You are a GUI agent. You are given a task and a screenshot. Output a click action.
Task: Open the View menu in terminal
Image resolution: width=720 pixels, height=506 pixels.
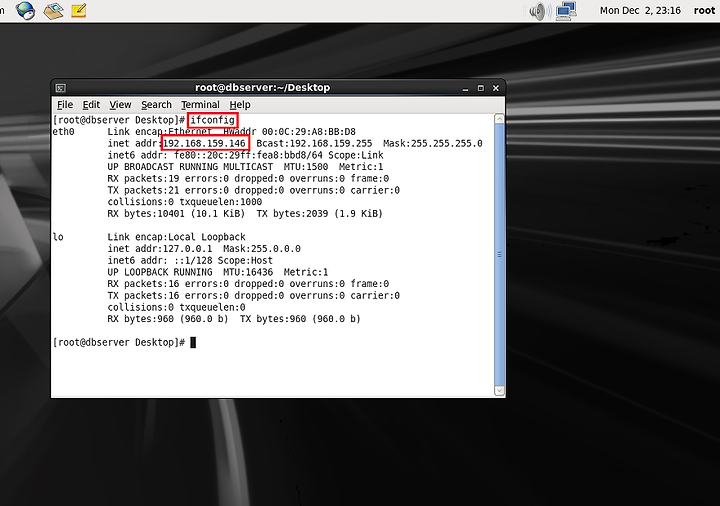point(120,105)
